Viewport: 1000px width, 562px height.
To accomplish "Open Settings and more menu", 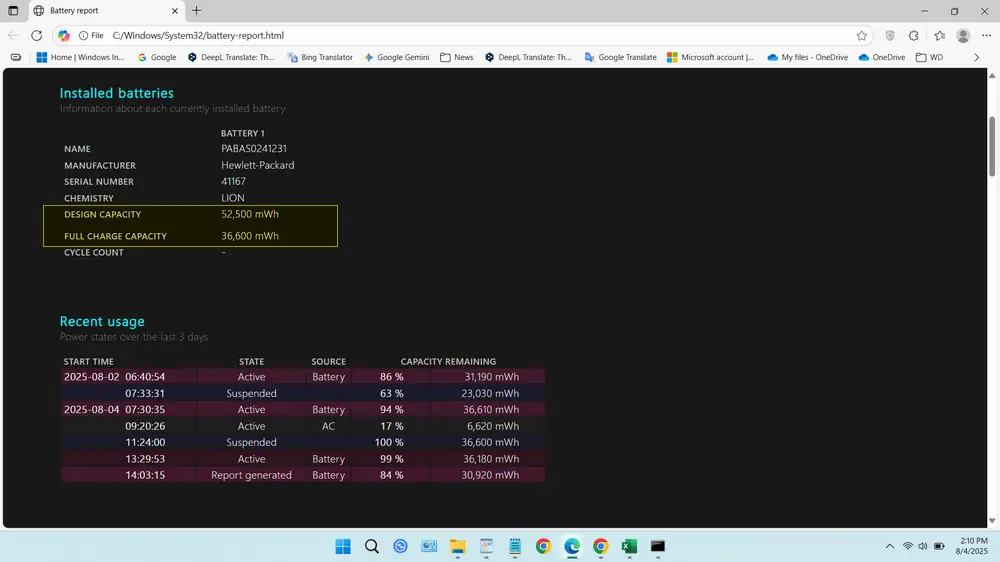I will [987, 36].
